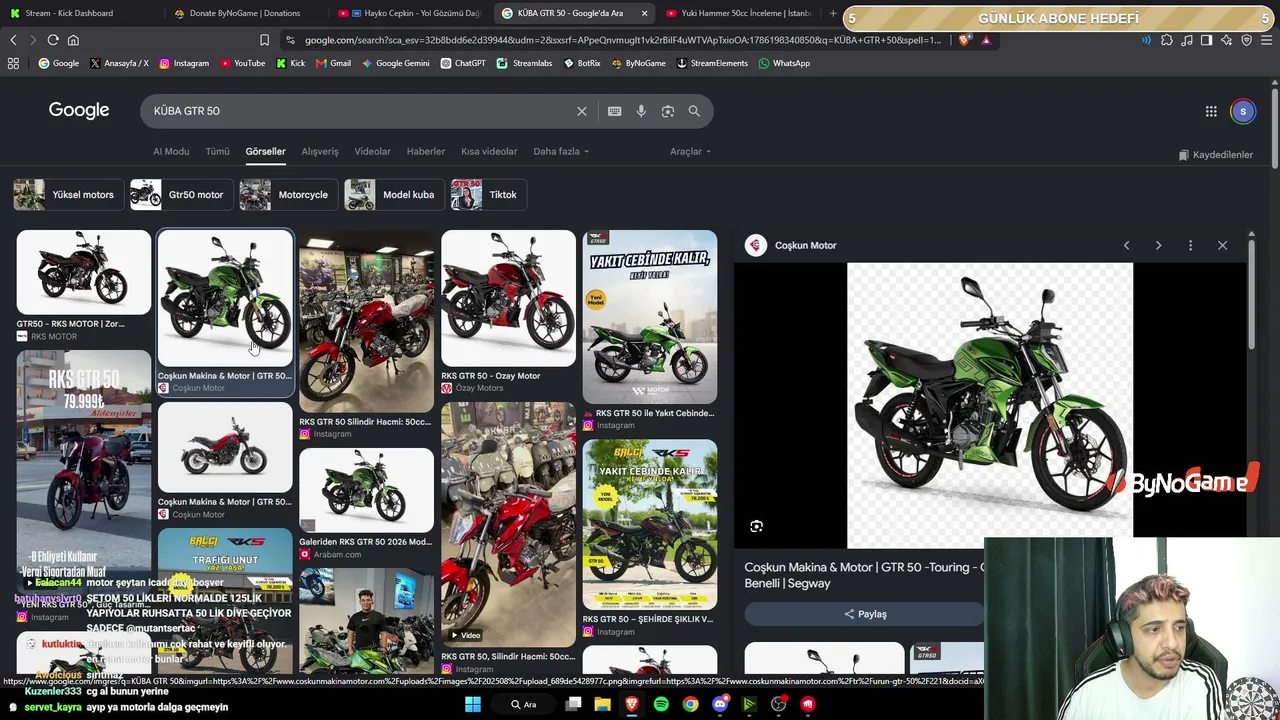
Task: Show the previous image in preview panel
Action: [1126, 245]
